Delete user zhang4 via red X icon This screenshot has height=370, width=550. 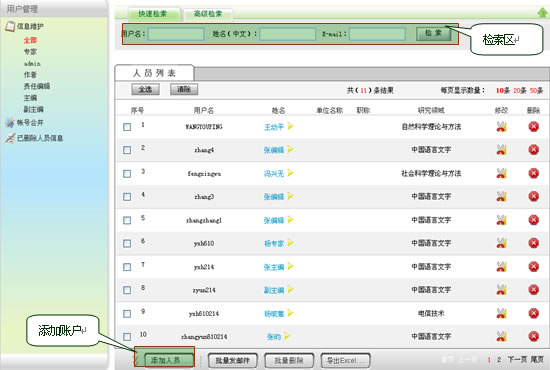click(x=534, y=150)
